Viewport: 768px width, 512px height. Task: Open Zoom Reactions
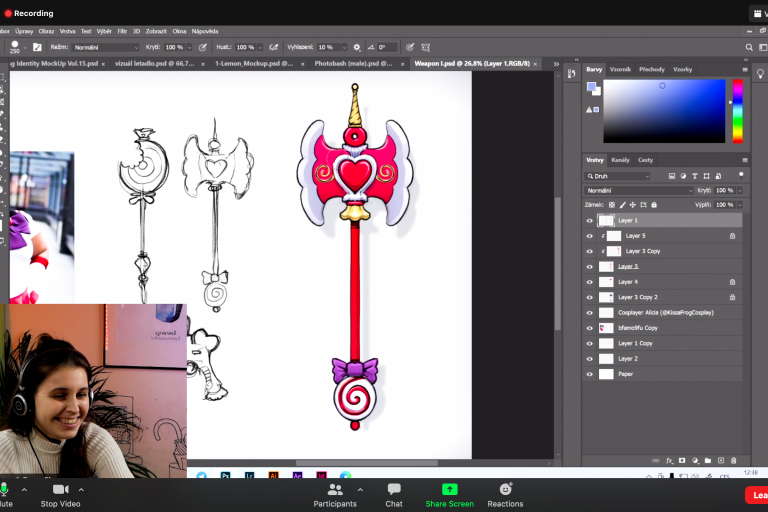coord(505,494)
